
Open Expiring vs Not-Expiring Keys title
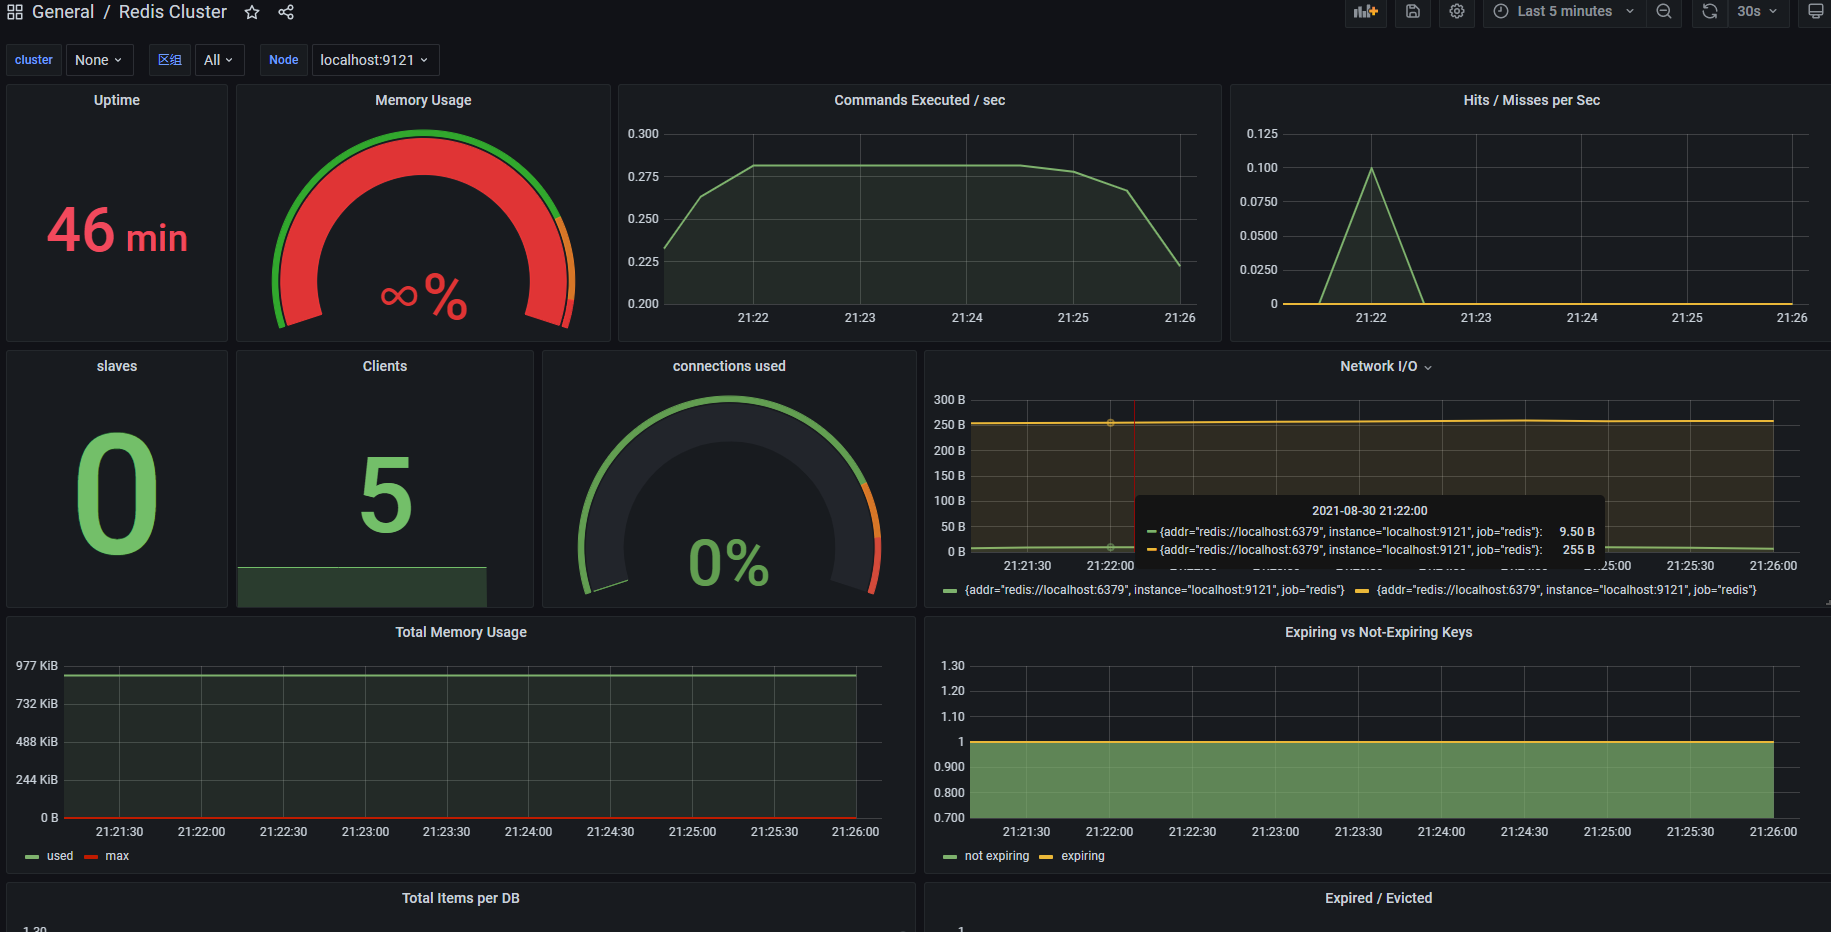tap(1378, 632)
